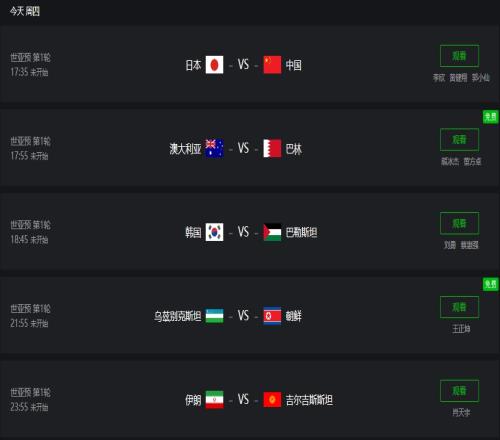Open watch button for Korea vs Palestine
500x440 pixels.
460,223
